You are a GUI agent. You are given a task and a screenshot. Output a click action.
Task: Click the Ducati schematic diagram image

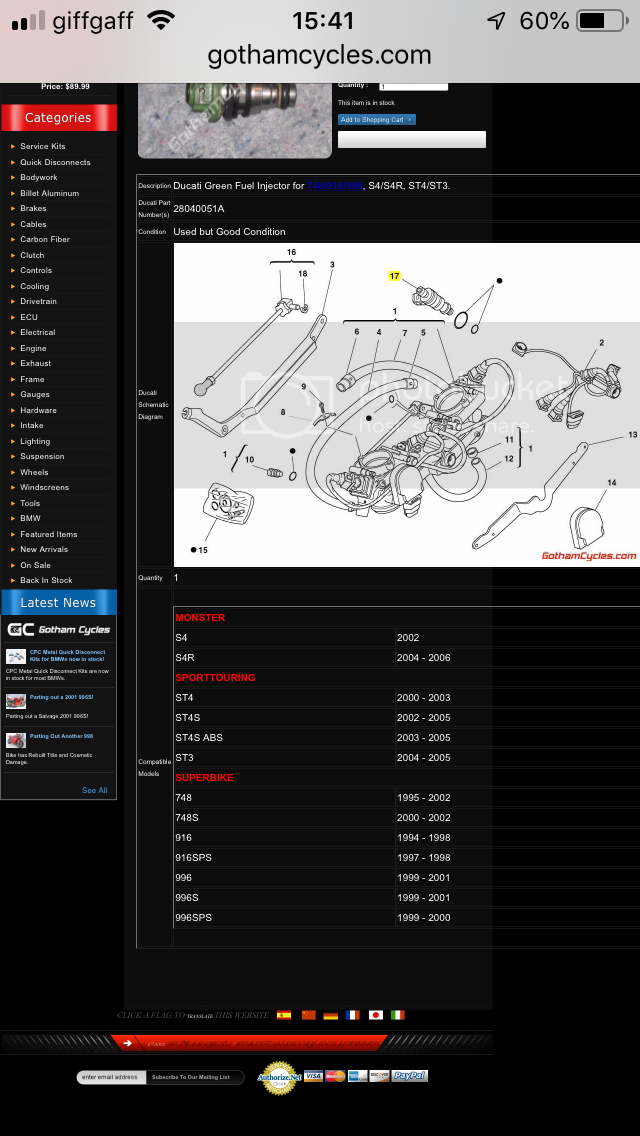click(x=407, y=405)
